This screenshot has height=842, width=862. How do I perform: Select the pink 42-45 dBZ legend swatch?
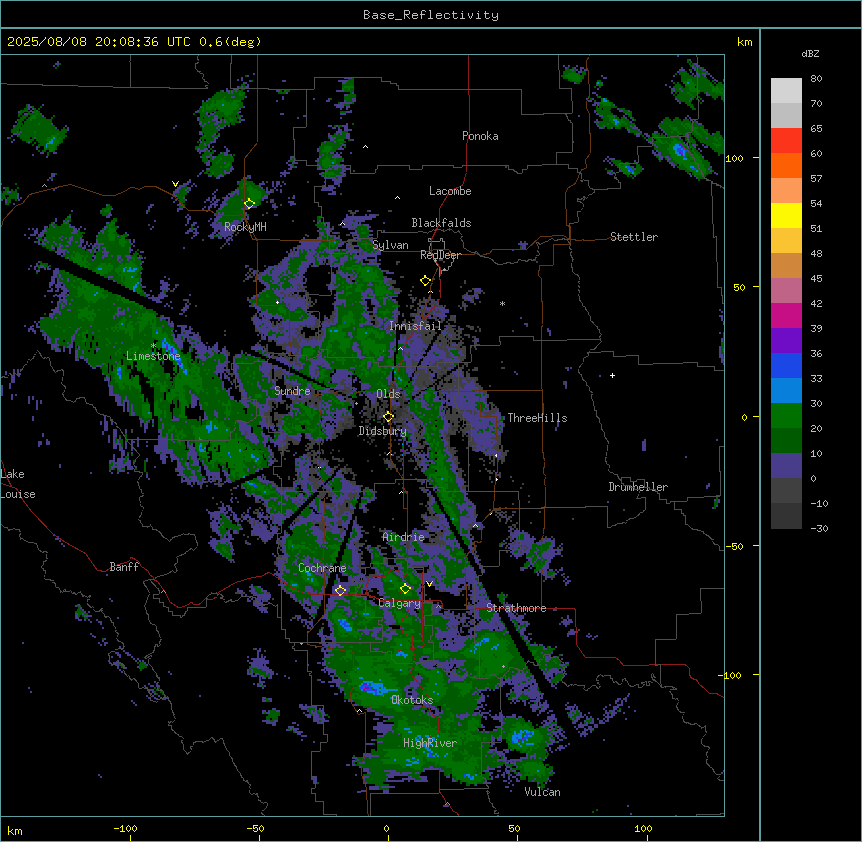pos(786,291)
